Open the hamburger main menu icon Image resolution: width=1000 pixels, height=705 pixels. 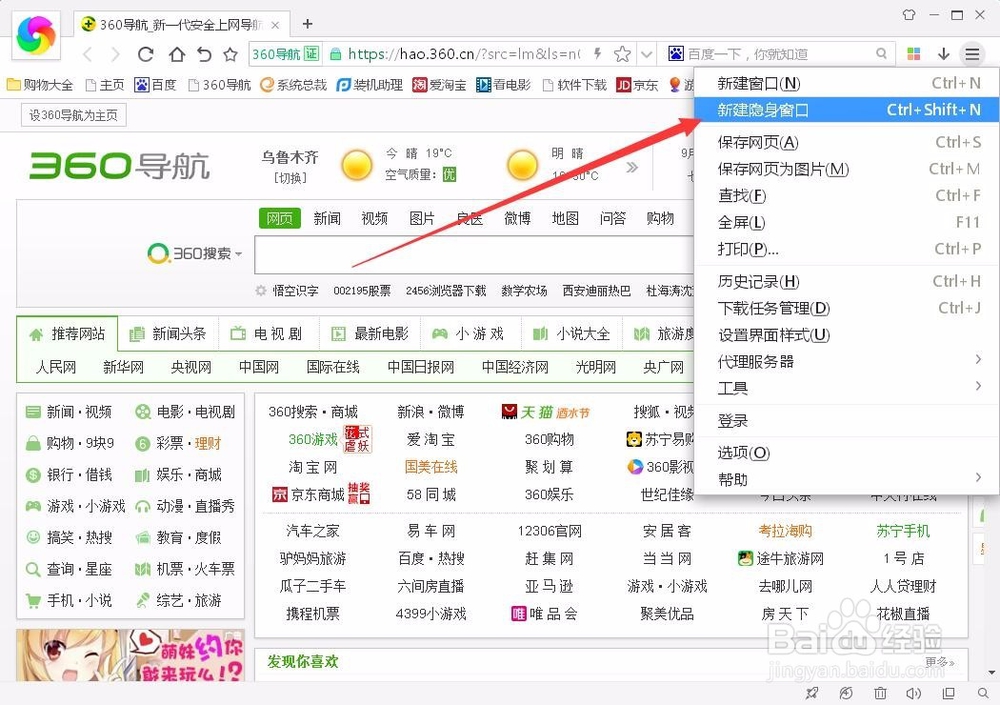coord(972,53)
